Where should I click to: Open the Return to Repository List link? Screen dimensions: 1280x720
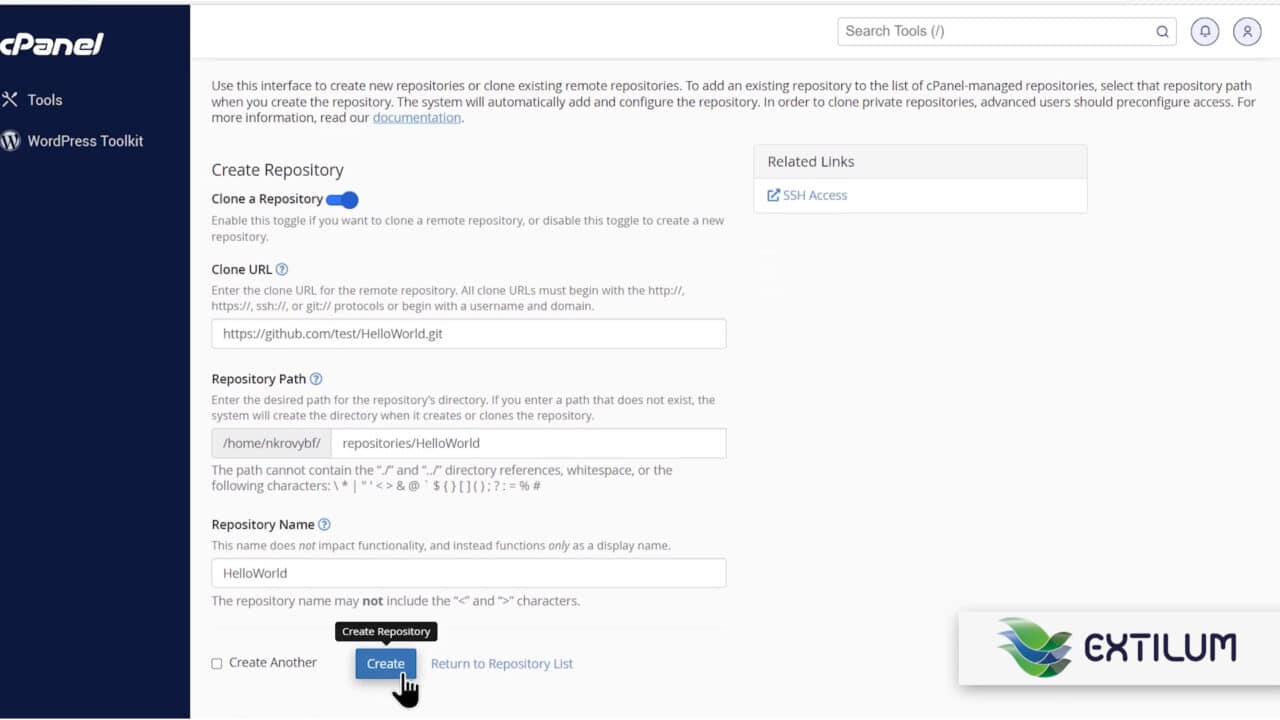coord(501,663)
